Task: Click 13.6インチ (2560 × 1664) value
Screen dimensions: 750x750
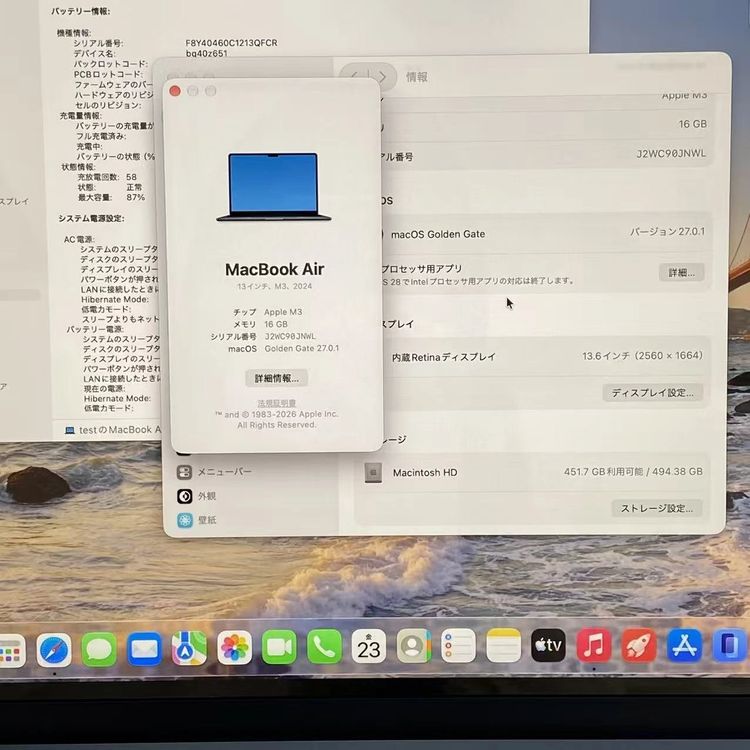Action: (642, 356)
